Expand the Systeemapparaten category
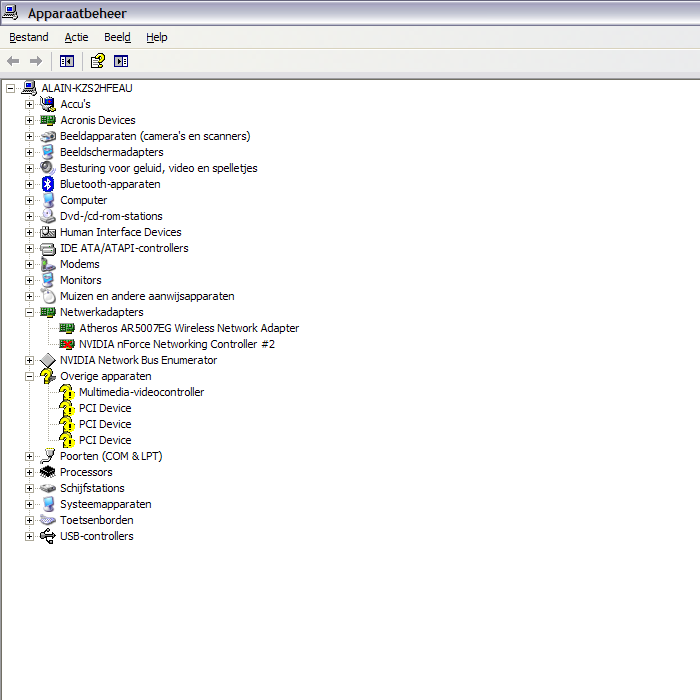This screenshot has height=700, width=700. 29,504
